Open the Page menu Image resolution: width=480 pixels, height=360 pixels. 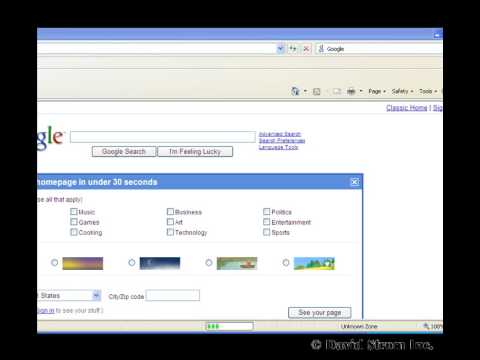click(x=377, y=91)
